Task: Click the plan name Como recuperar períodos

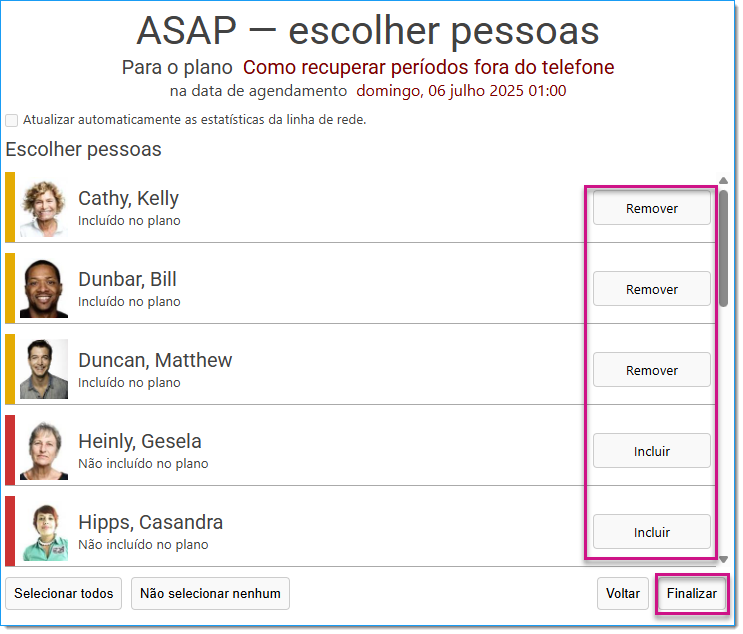Action: (430, 67)
